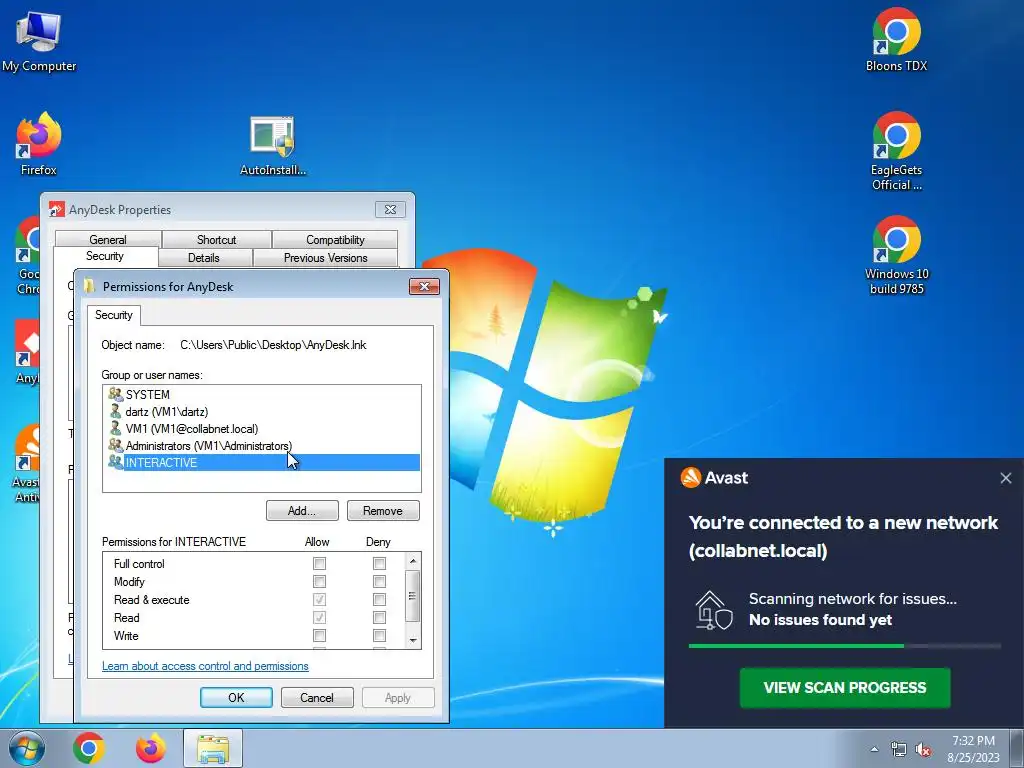Select the AutoInstall desktop icon
This screenshot has width=1024, height=768.
[x=272, y=145]
